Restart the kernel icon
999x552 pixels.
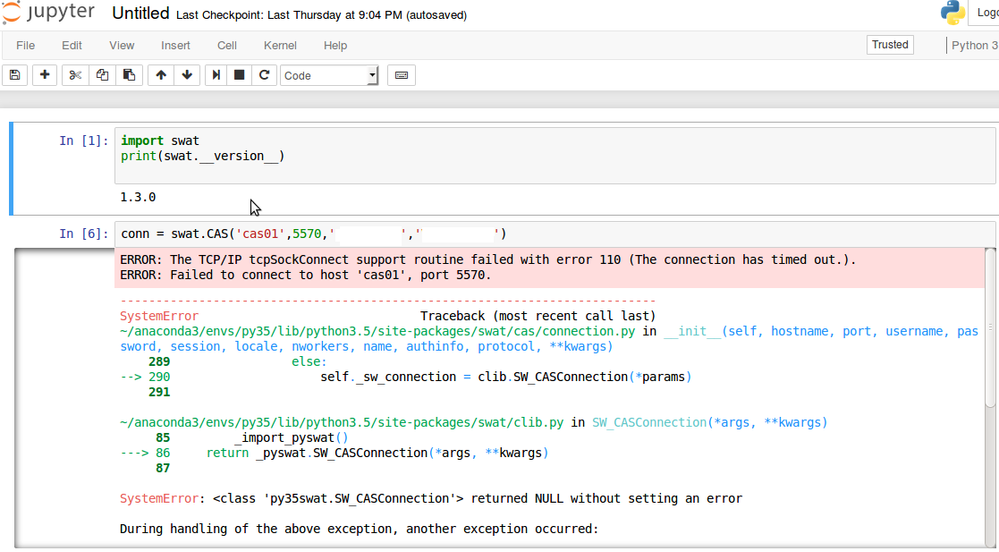[264, 75]
